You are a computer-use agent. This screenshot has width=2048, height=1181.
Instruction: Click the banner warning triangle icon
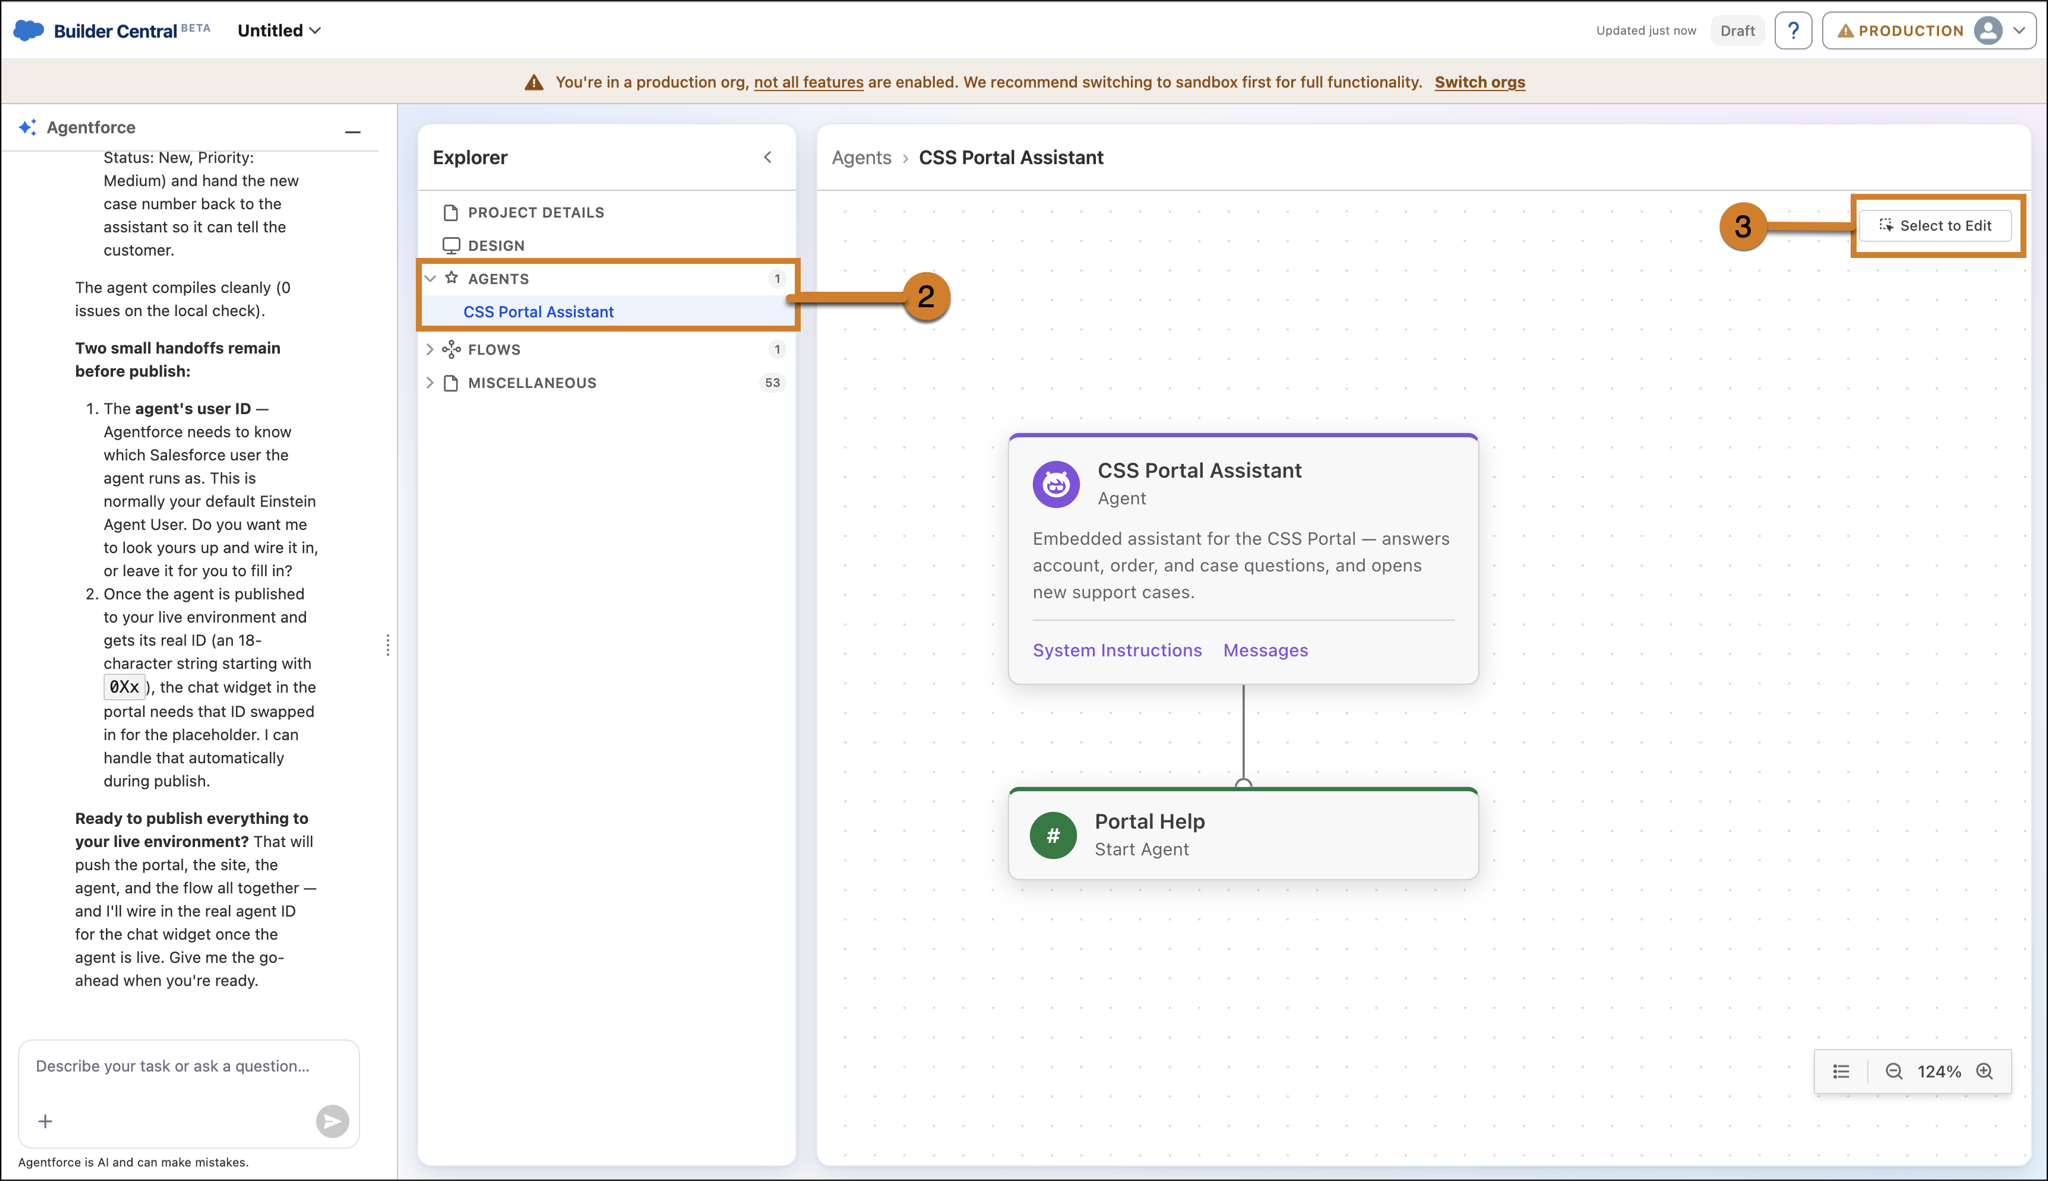coord(534,82)
